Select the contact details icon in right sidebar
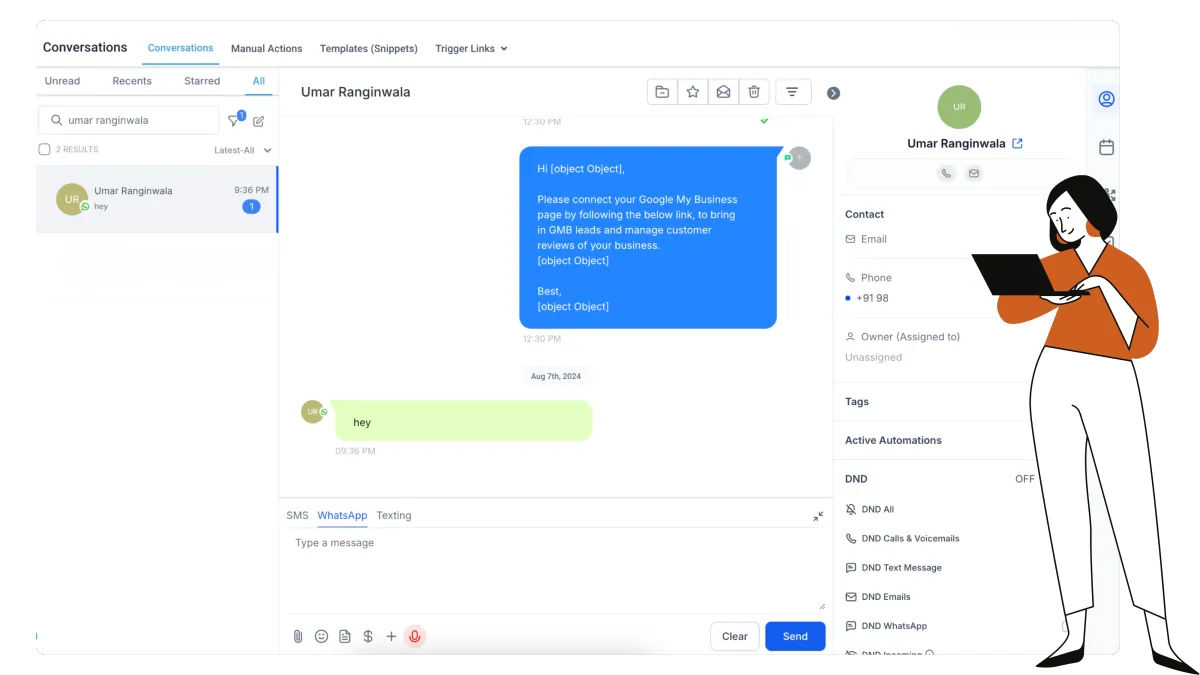1200x675 pixels. [x=1106, y=99]
